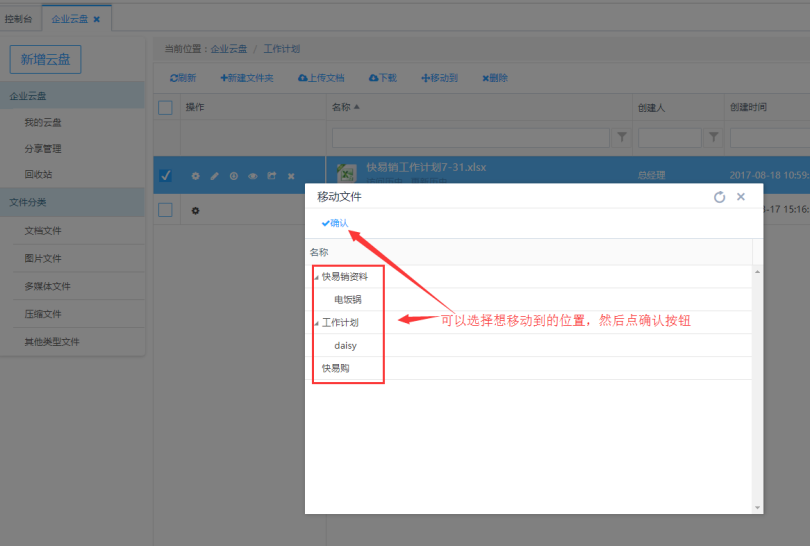Uncheck the checkbox of 快易销工作计划7-31.xlsx row
The height and width of the screenshot is (546, 810).
(x=166, y=176)
